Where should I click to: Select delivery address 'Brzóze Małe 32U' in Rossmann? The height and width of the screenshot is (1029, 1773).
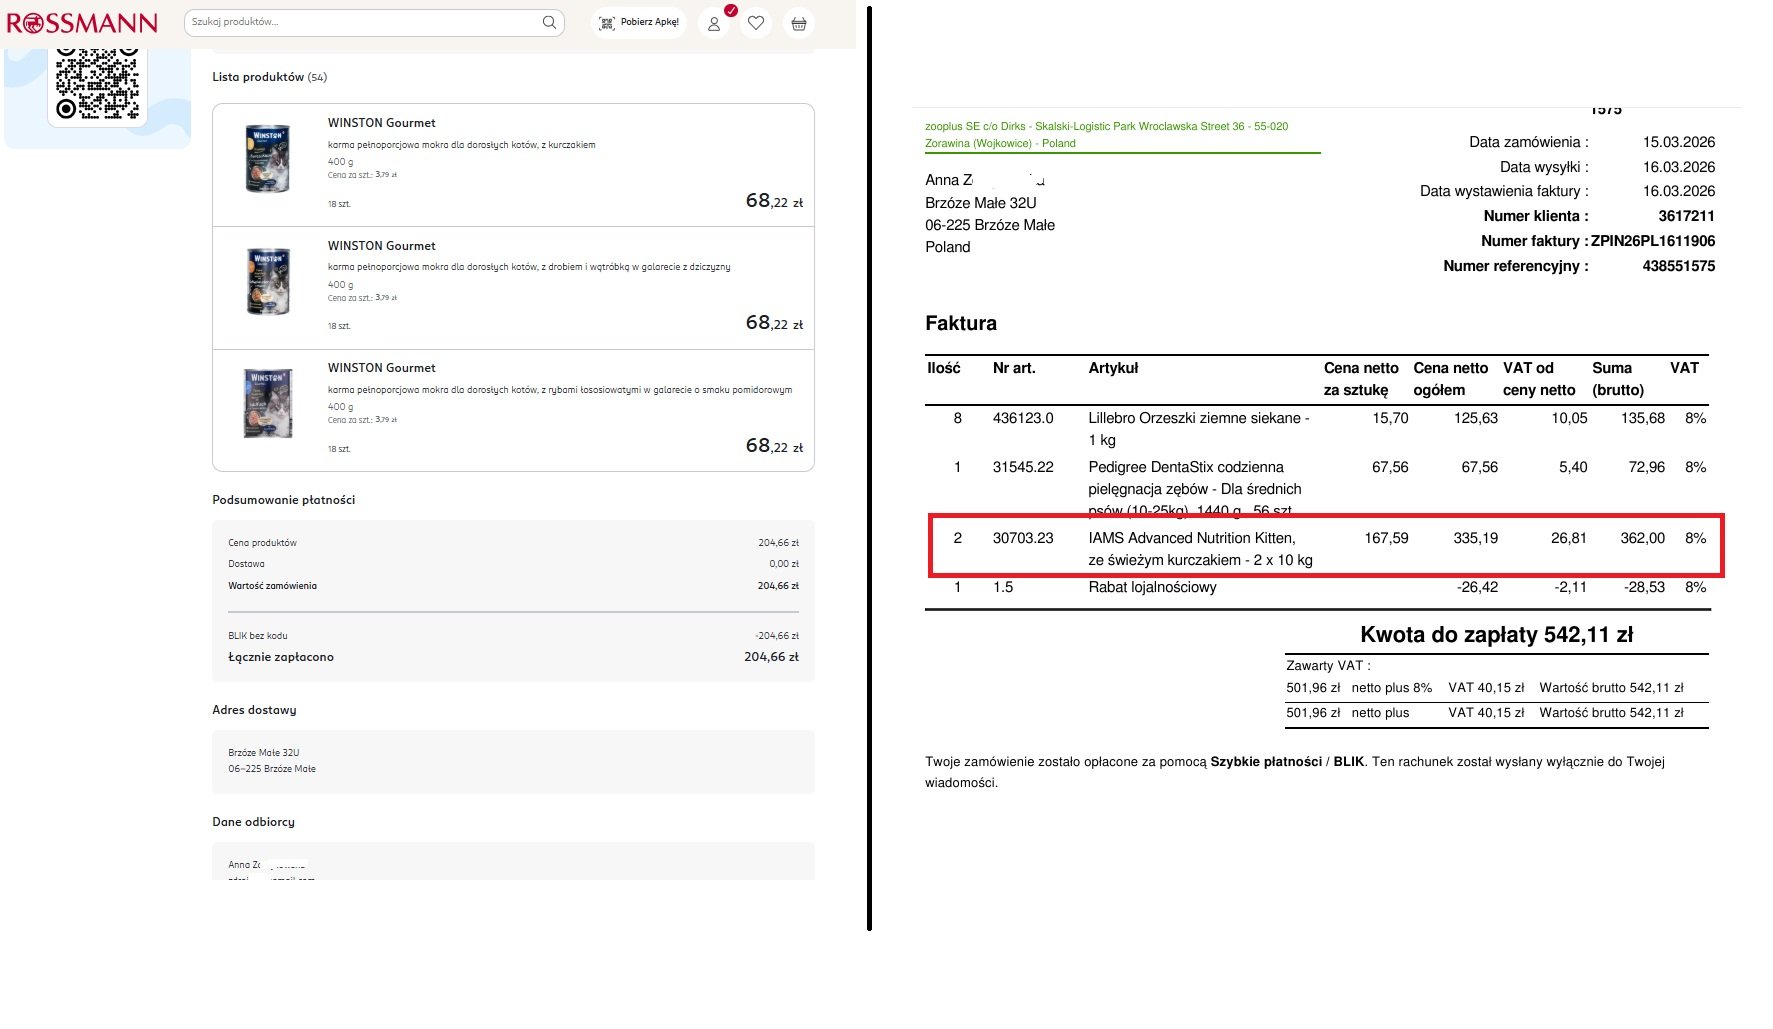pos(263,753)
